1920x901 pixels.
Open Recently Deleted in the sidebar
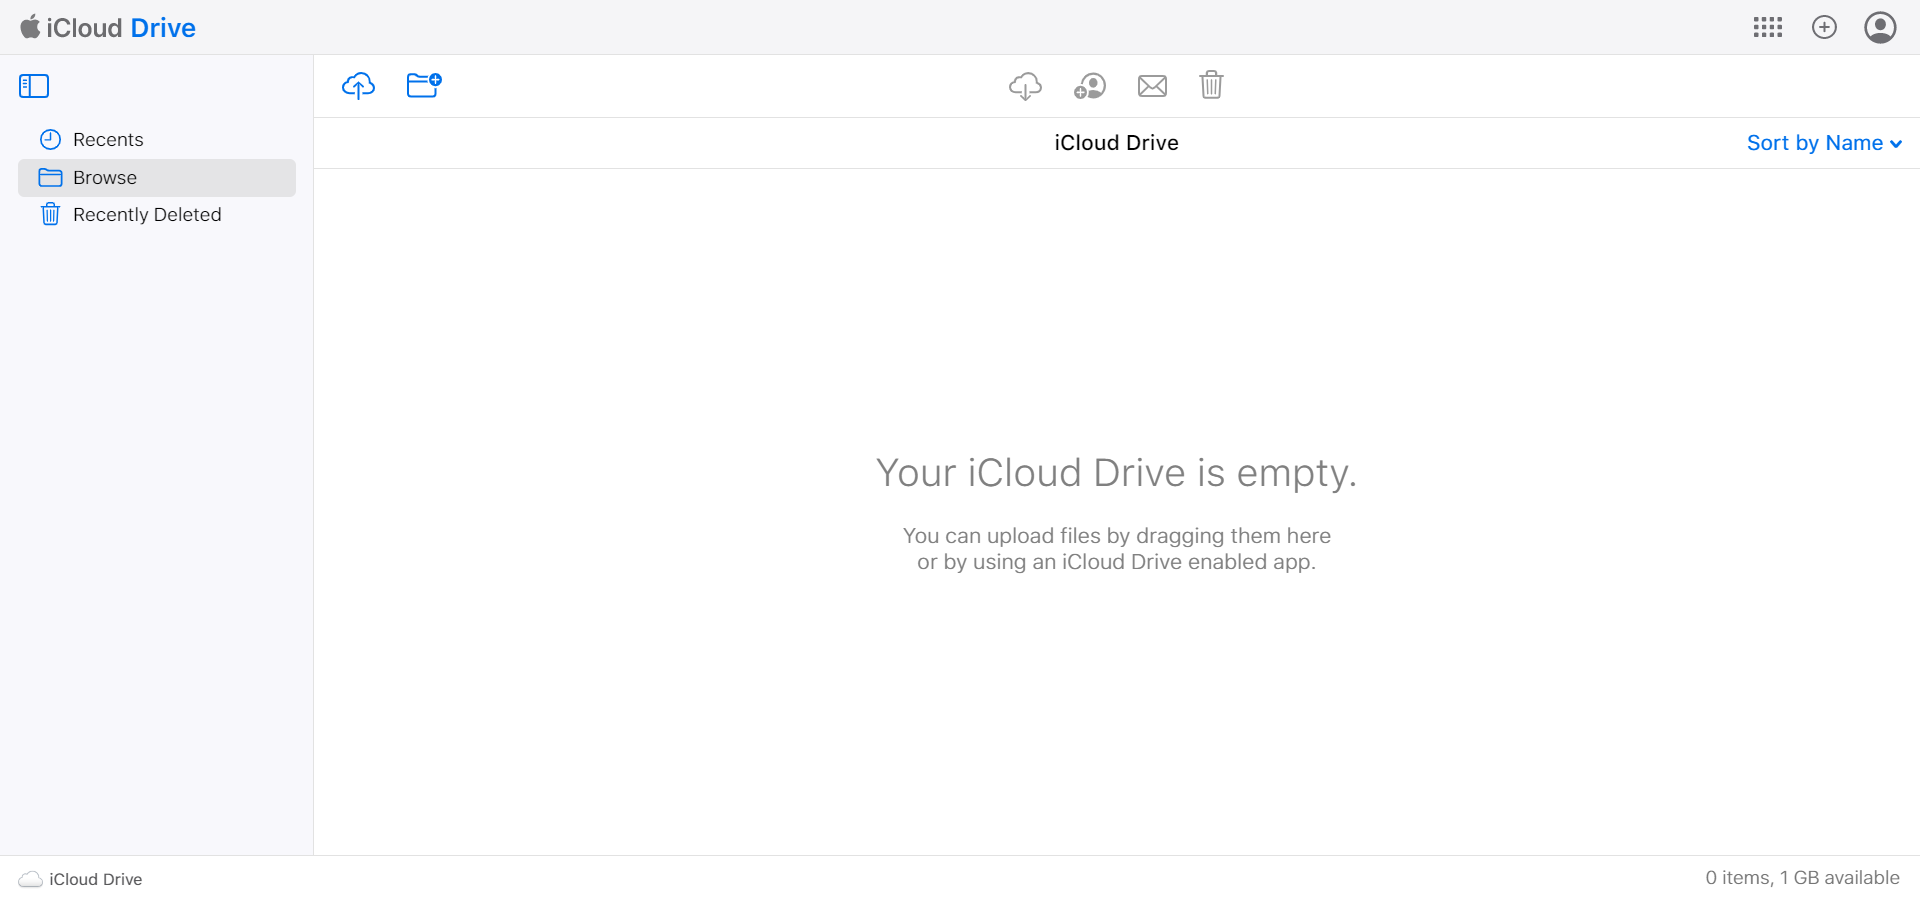pos(157,215)
